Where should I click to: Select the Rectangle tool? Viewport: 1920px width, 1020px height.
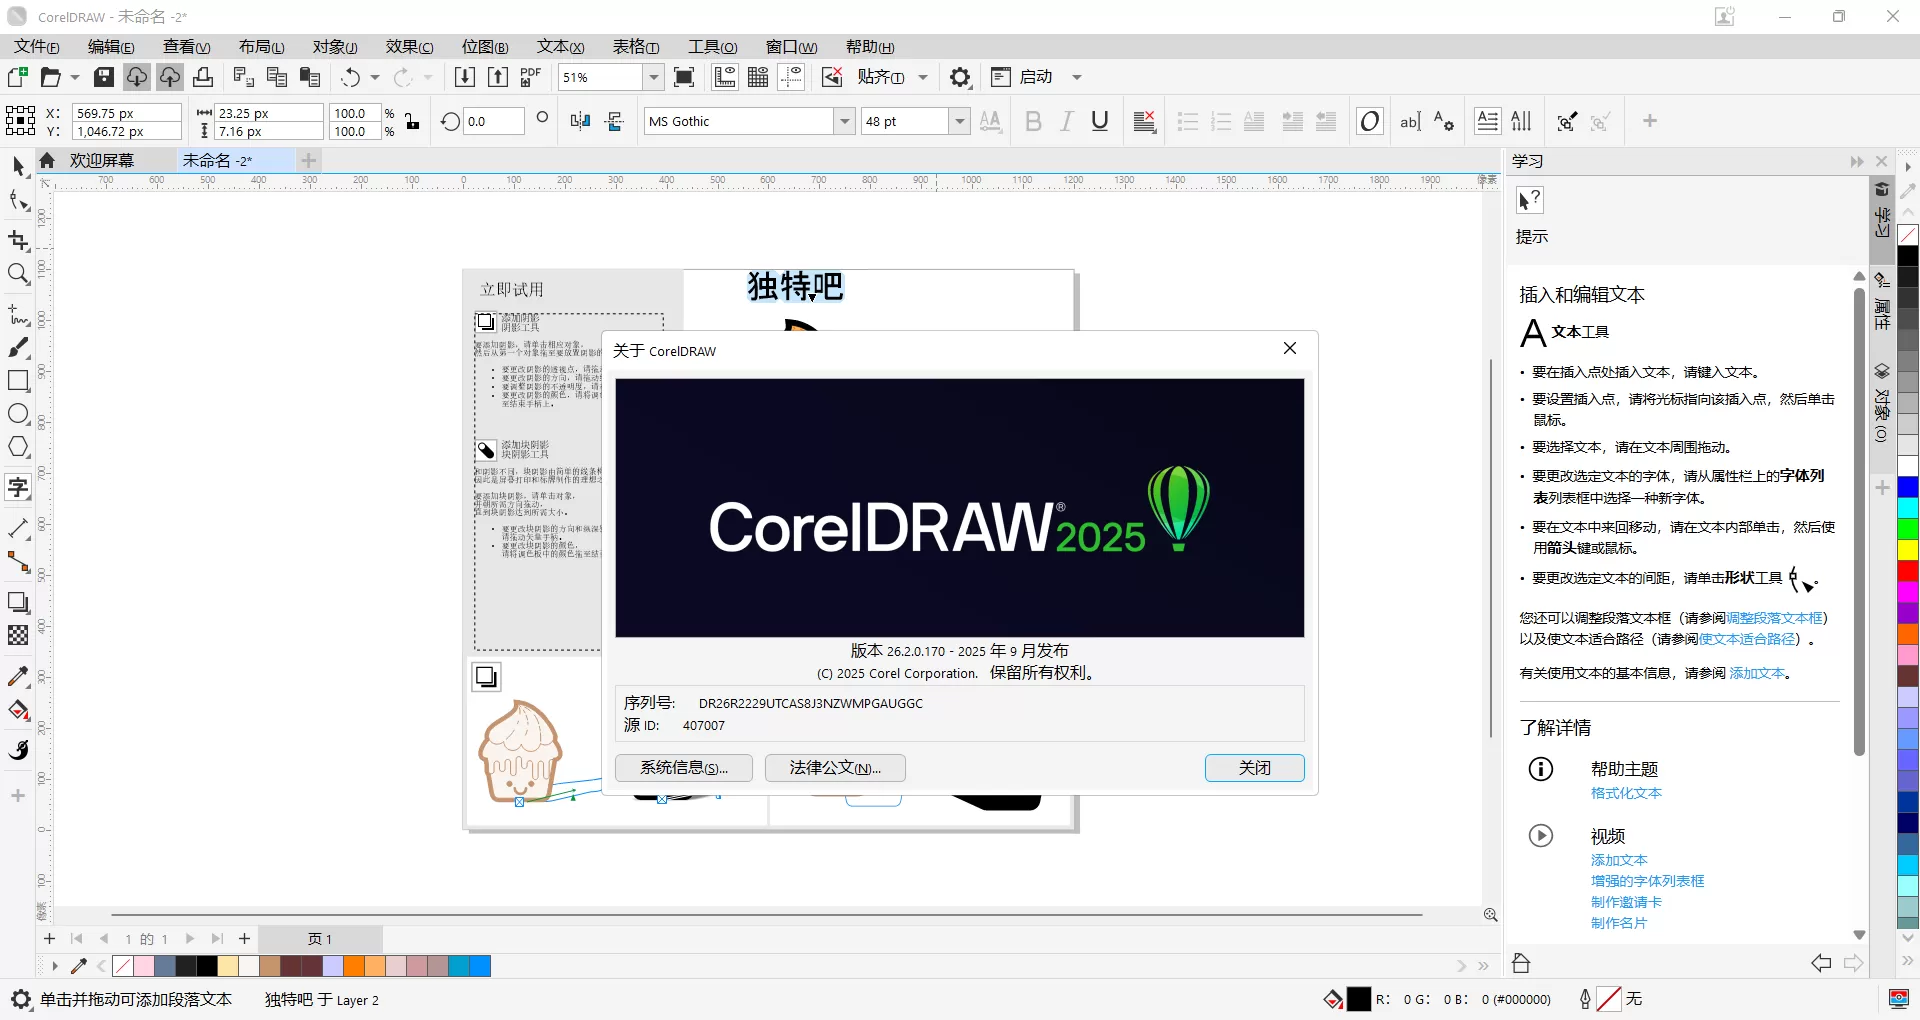[x=18, y=381]
